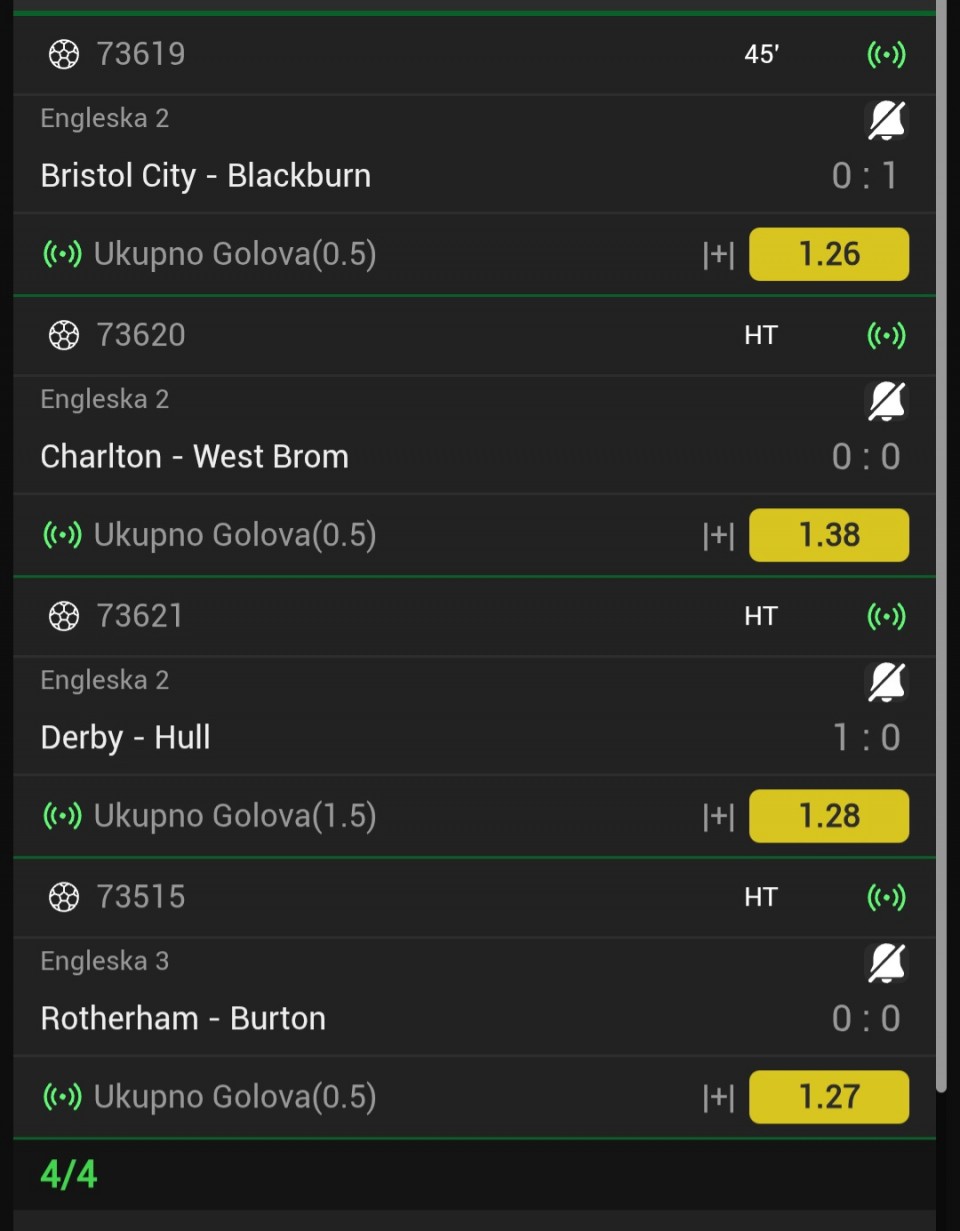Expand more markets for Bristol City - Blackburn
The height and width of the screenshot is (1231, 960).
[x=718, y=255]
